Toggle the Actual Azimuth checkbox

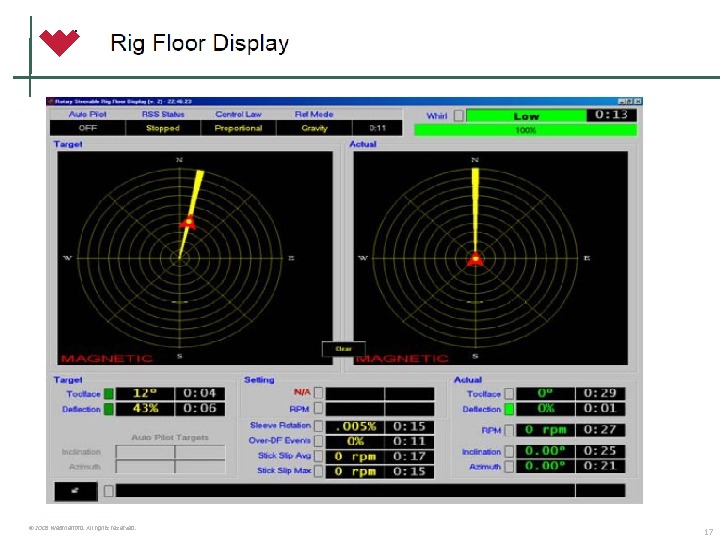click(509, 467)
